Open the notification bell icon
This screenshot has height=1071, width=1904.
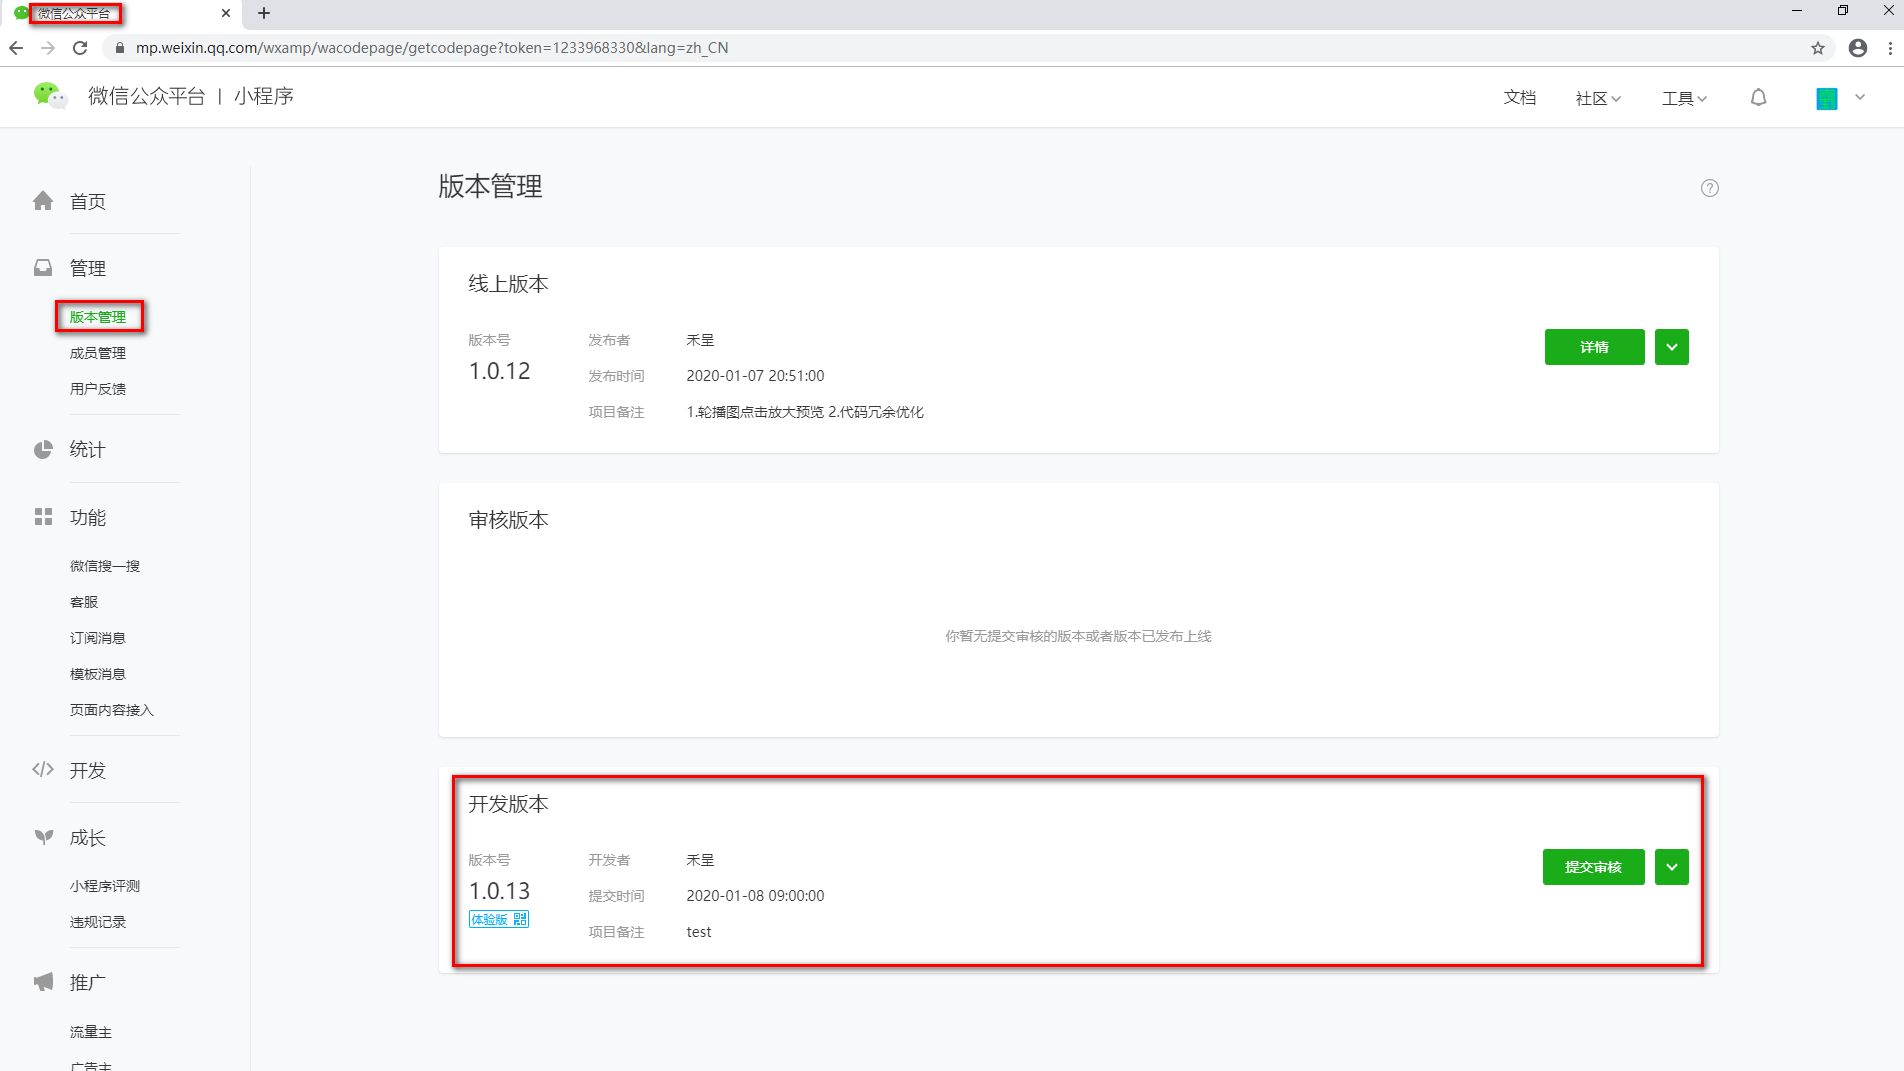pos(1759,97)
